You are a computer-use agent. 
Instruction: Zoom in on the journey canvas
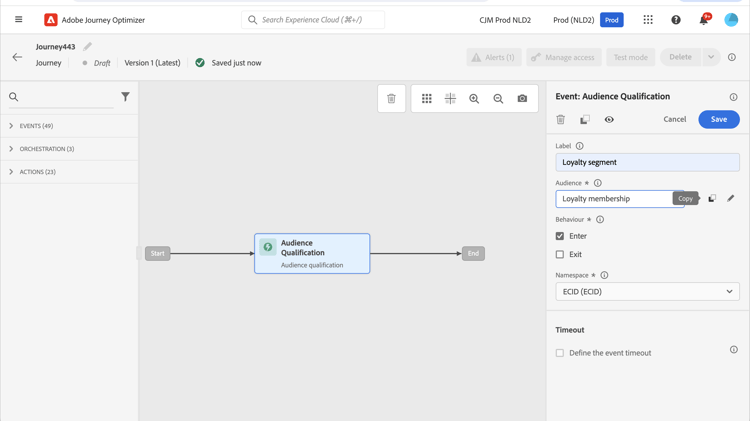[x=474, y=98]
